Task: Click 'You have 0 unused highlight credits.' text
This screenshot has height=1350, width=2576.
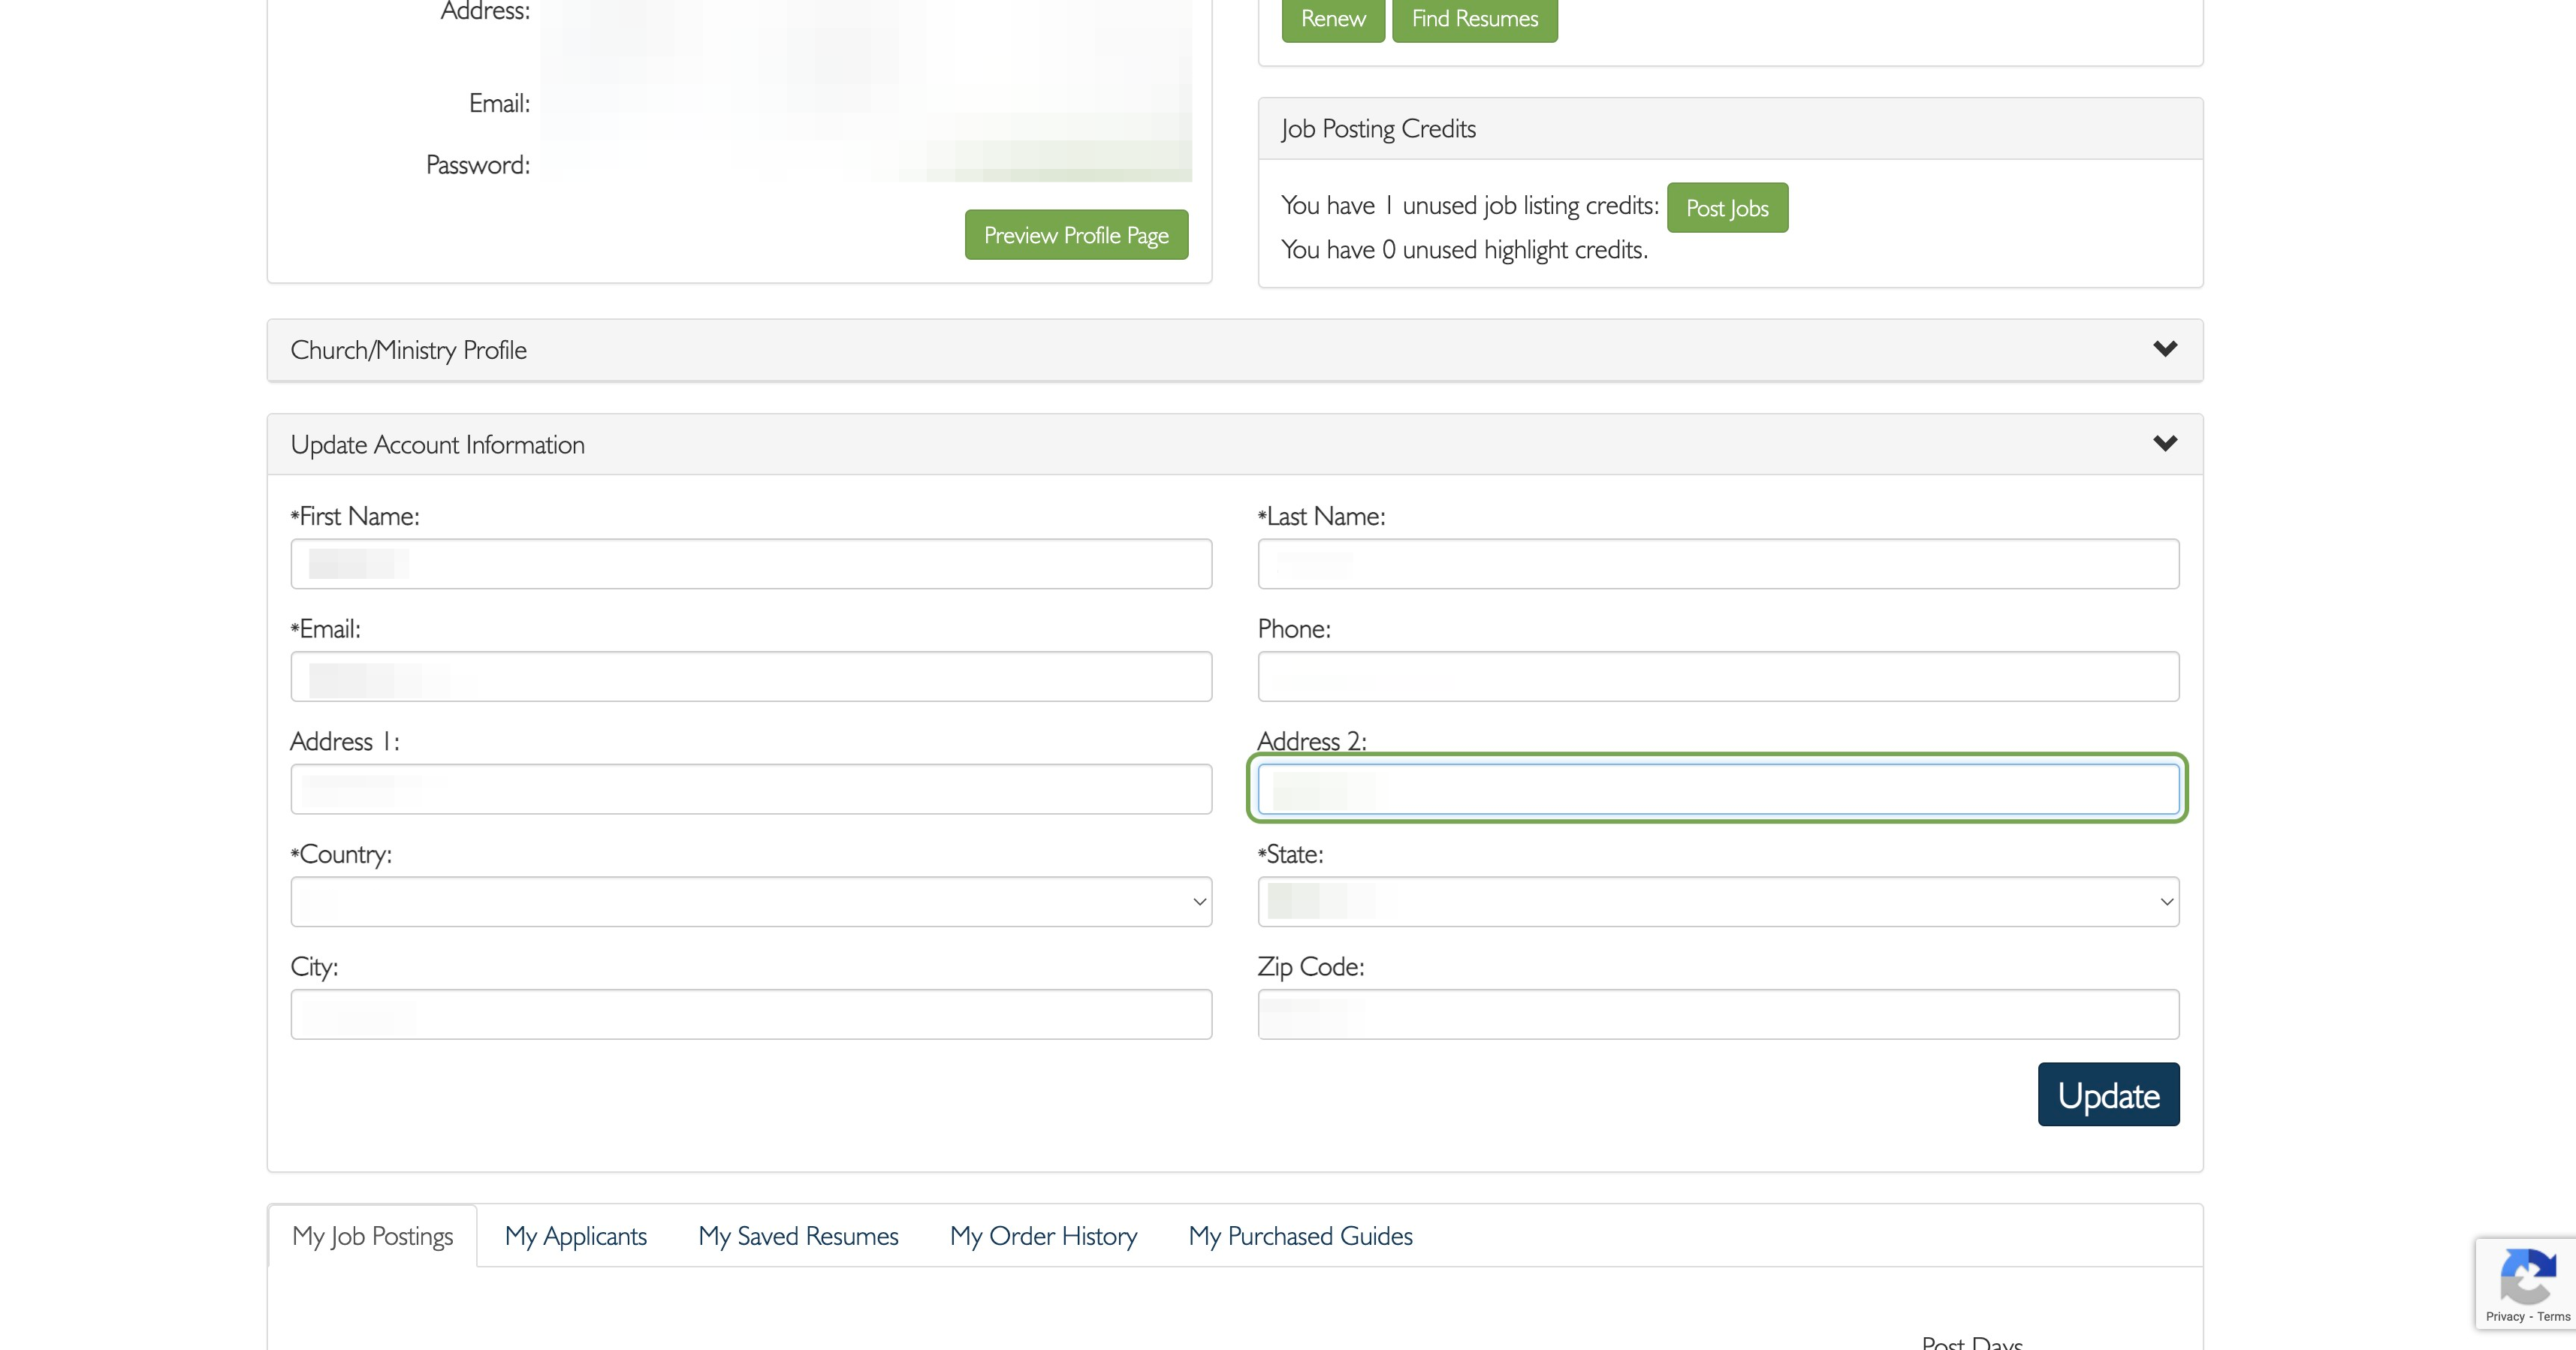Action: 1464,250
